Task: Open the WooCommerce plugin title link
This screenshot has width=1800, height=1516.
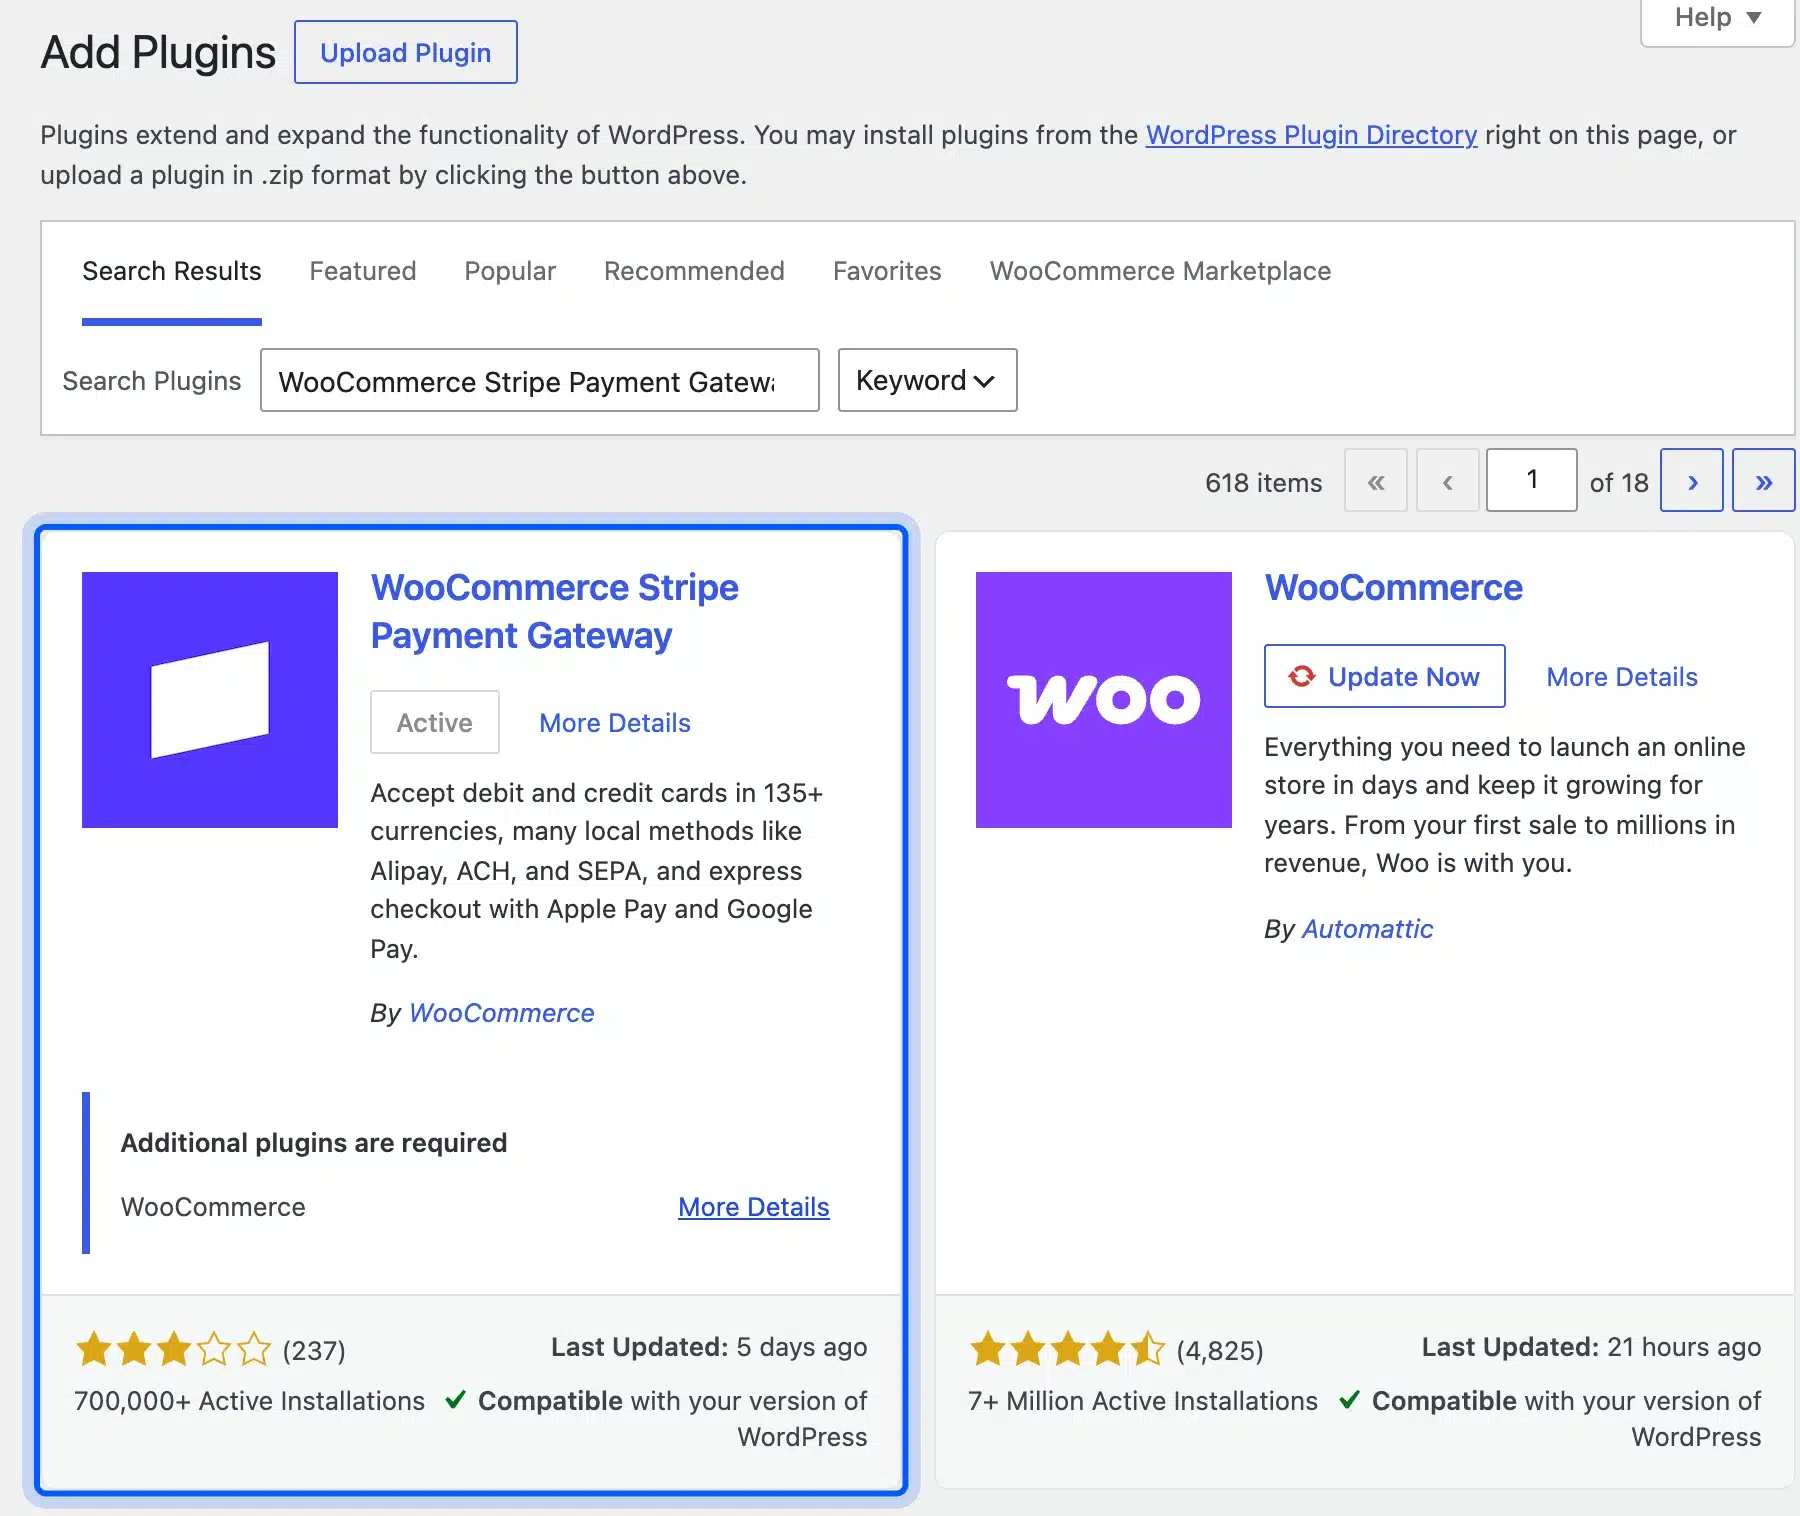Action: tap(1393, 587)
